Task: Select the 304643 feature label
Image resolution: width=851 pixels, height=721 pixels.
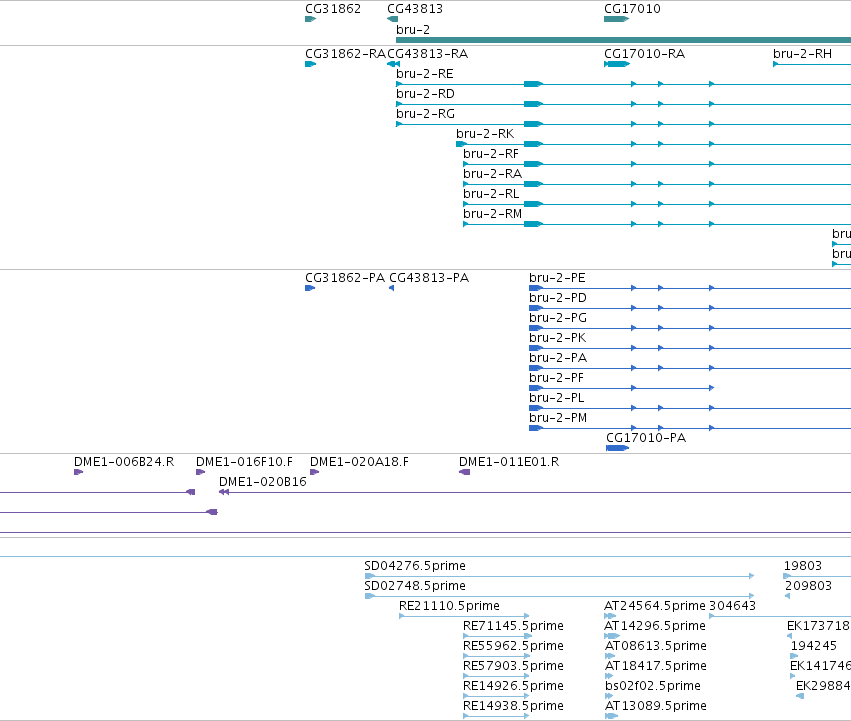Action: pyautogui.click(x=732, y=606)
